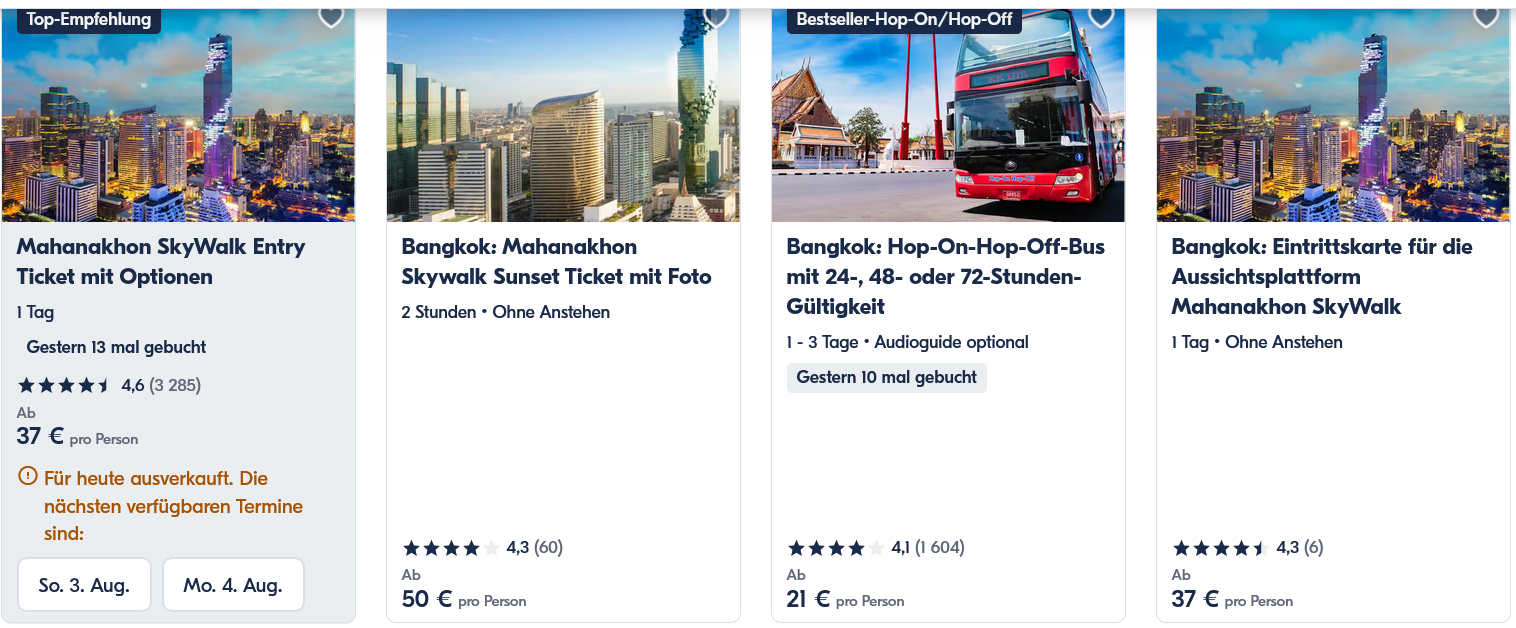
Task: Open the Aussichtsplattform Mahanakhon SkyWalk title link
Action: pos(1321,276)
